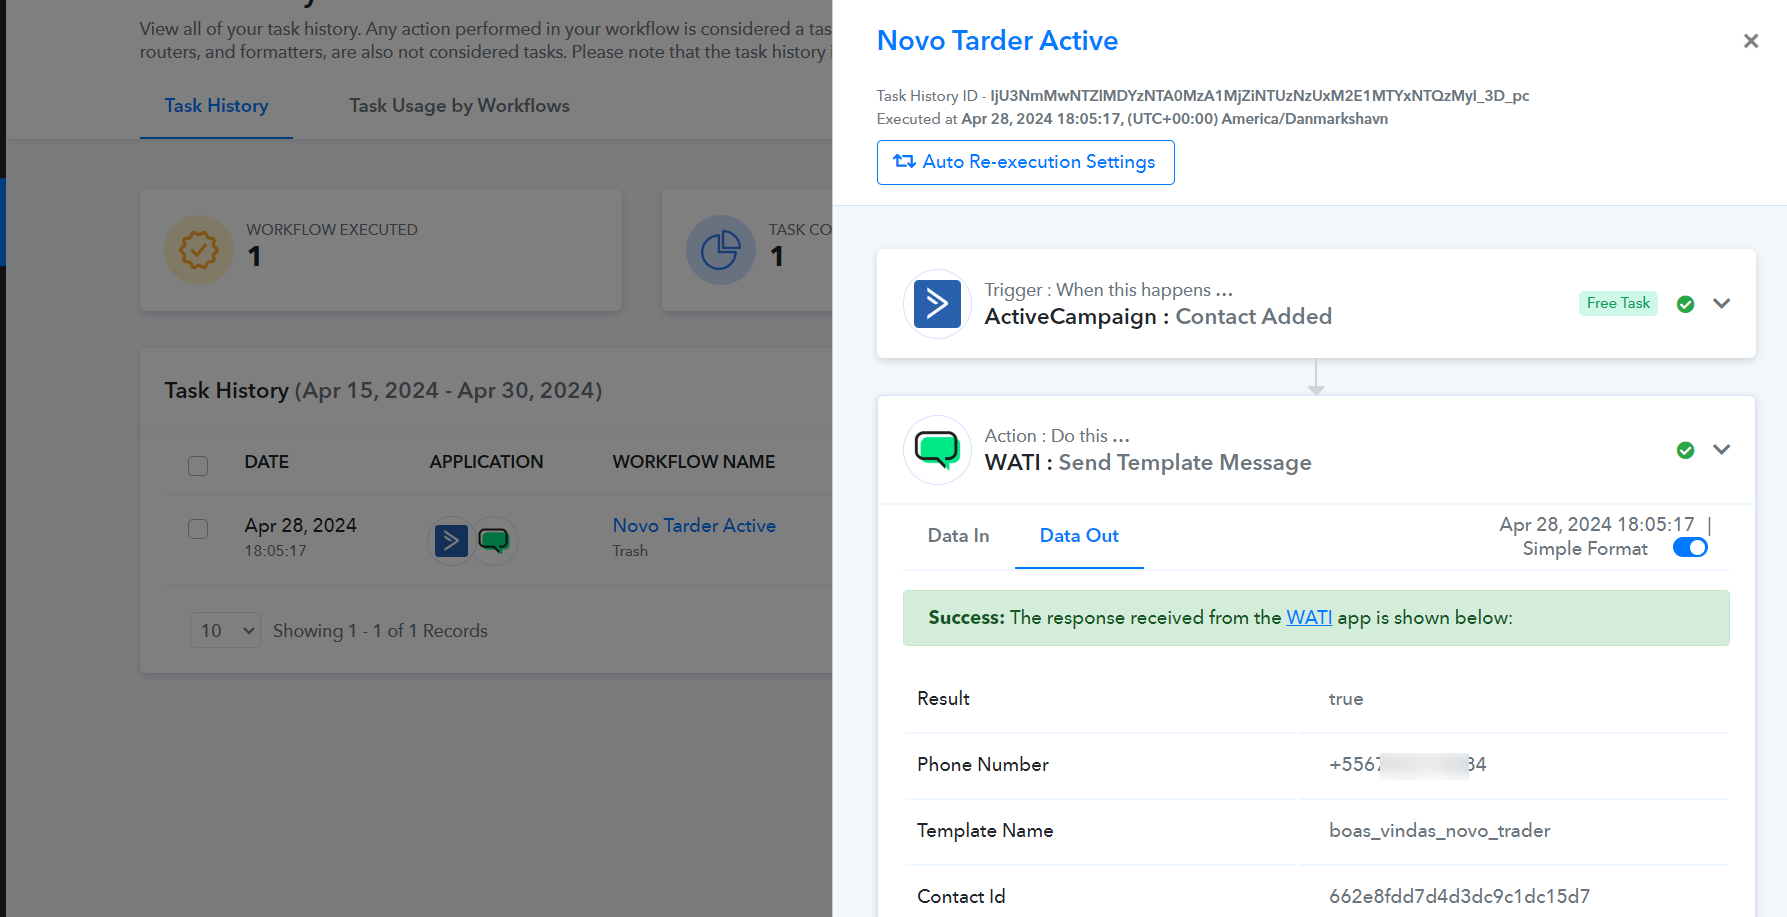The height and width of the screenshot is (917, 1787).
Task: Click the Result value true
Action: point(1345,699)
